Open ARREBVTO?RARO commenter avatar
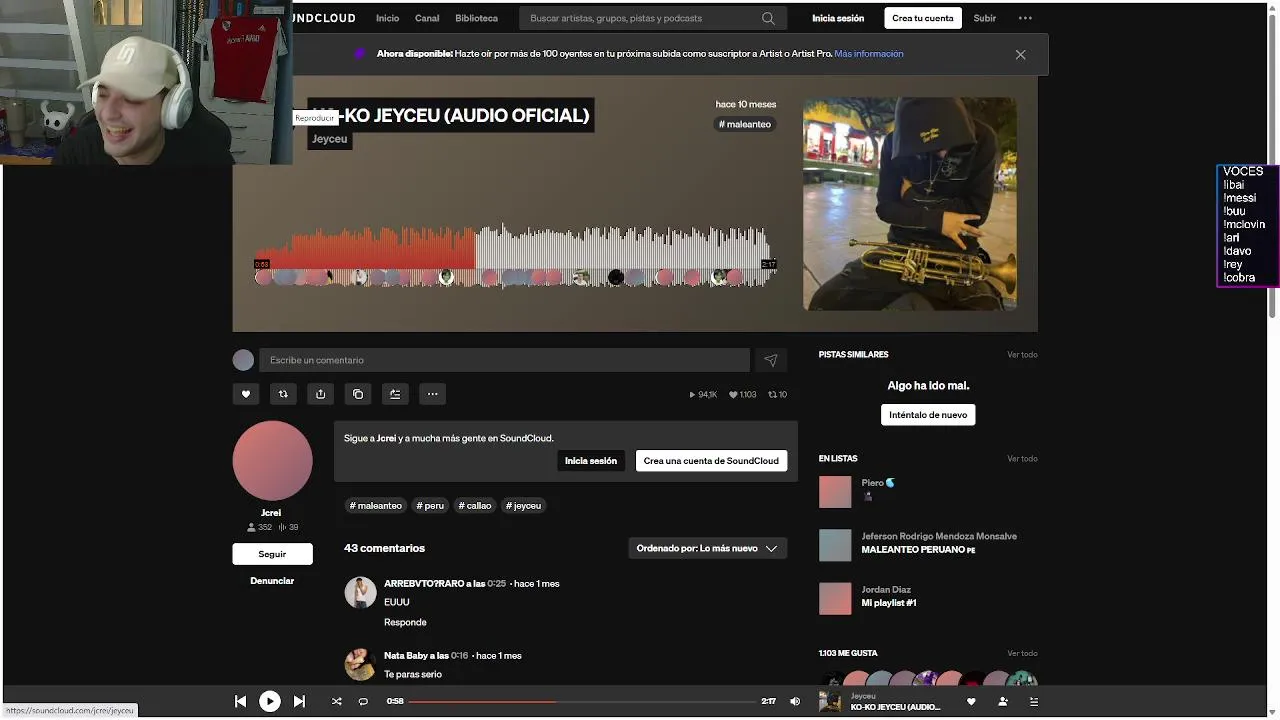This screenshot has width=1280, height=720. click(360, 592)
